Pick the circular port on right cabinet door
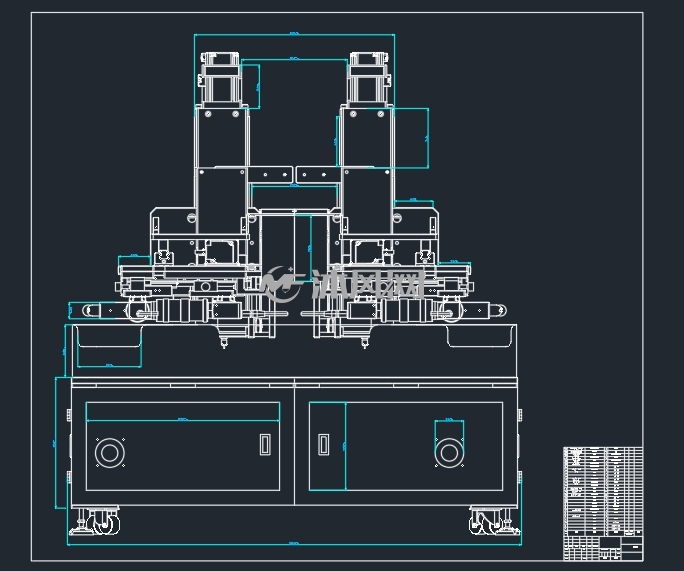Screen dimensions: 684x571 (449, 453)
